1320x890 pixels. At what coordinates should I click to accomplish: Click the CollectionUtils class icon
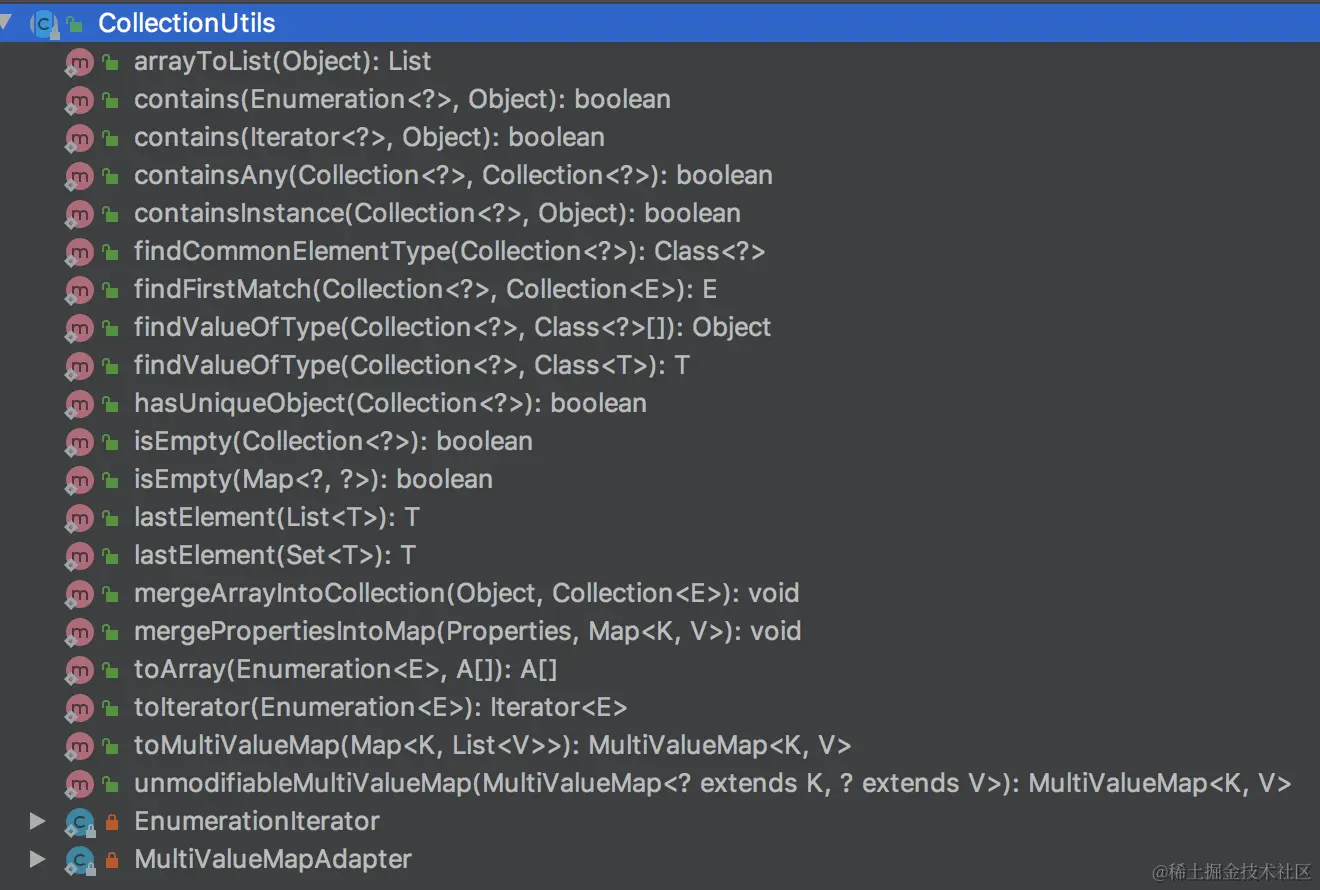(44, 22)
